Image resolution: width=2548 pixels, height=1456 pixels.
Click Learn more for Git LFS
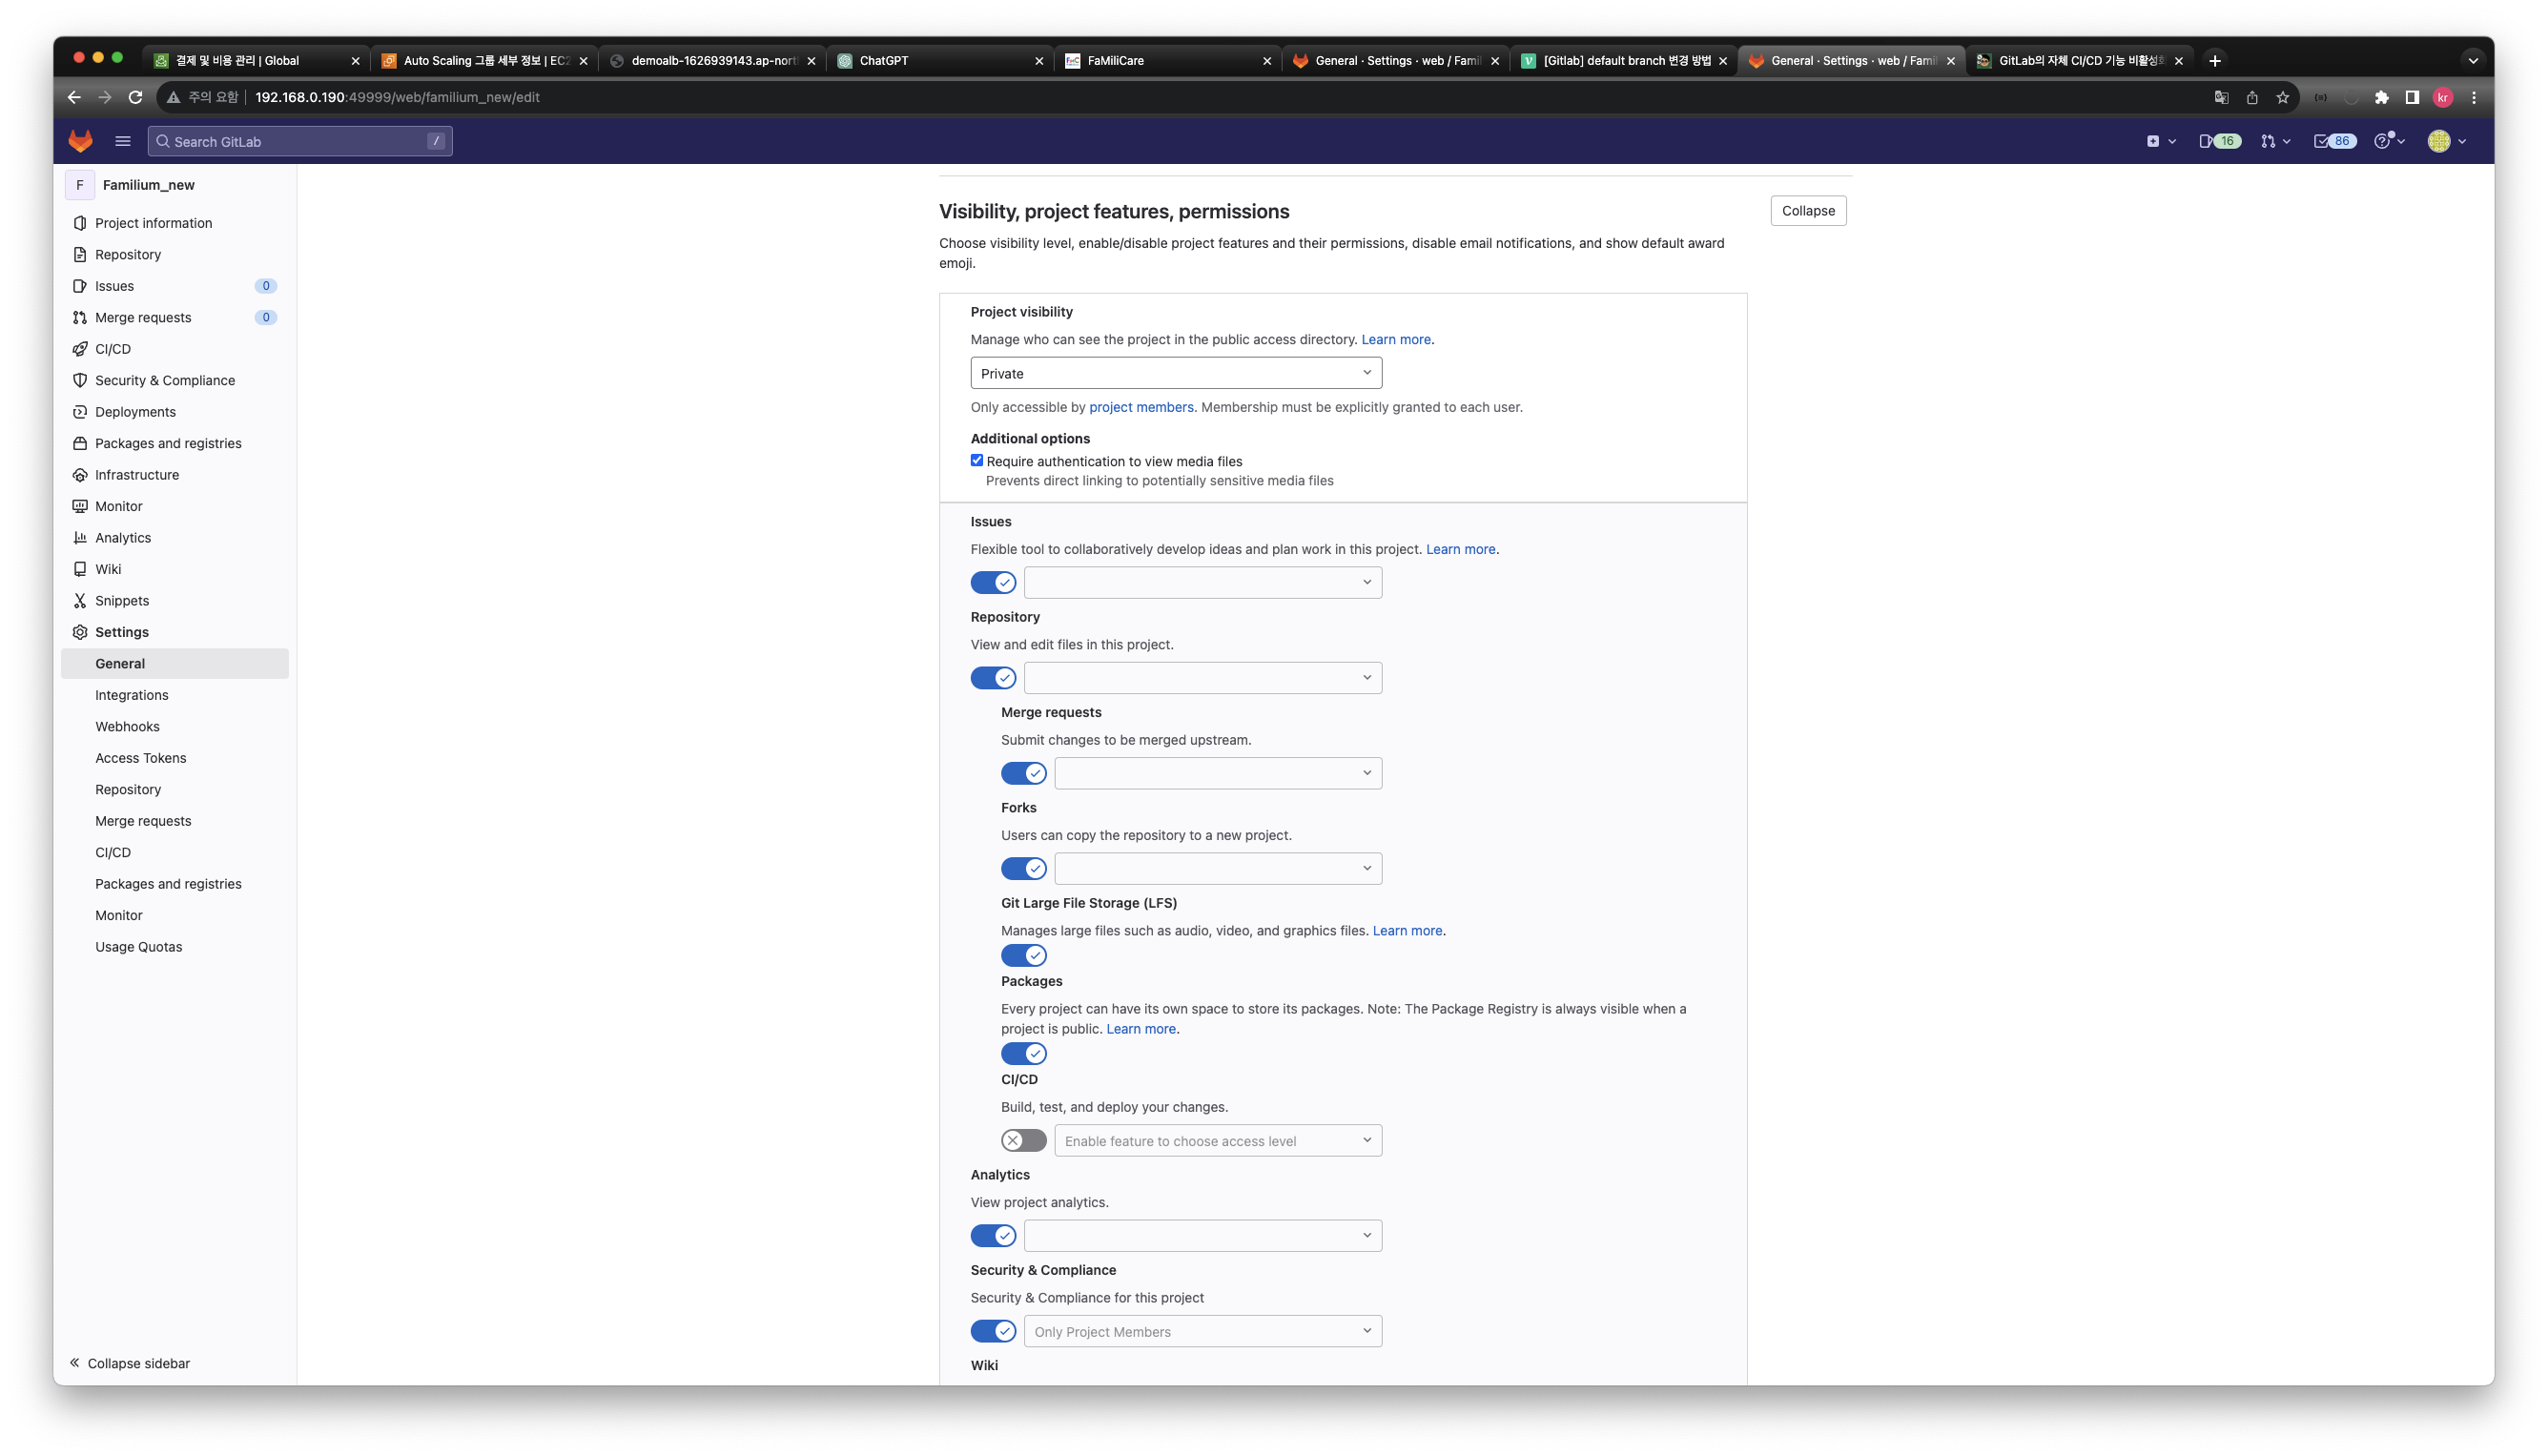(x=1407, y=931)
